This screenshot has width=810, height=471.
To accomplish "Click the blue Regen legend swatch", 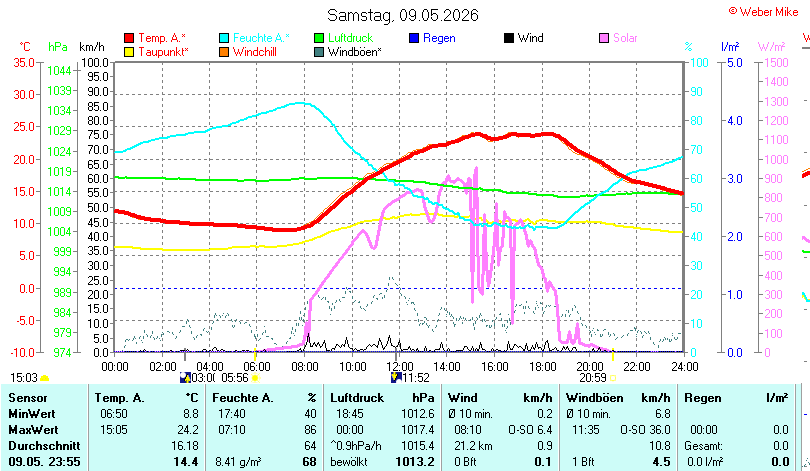I will (x=414, y=38).
